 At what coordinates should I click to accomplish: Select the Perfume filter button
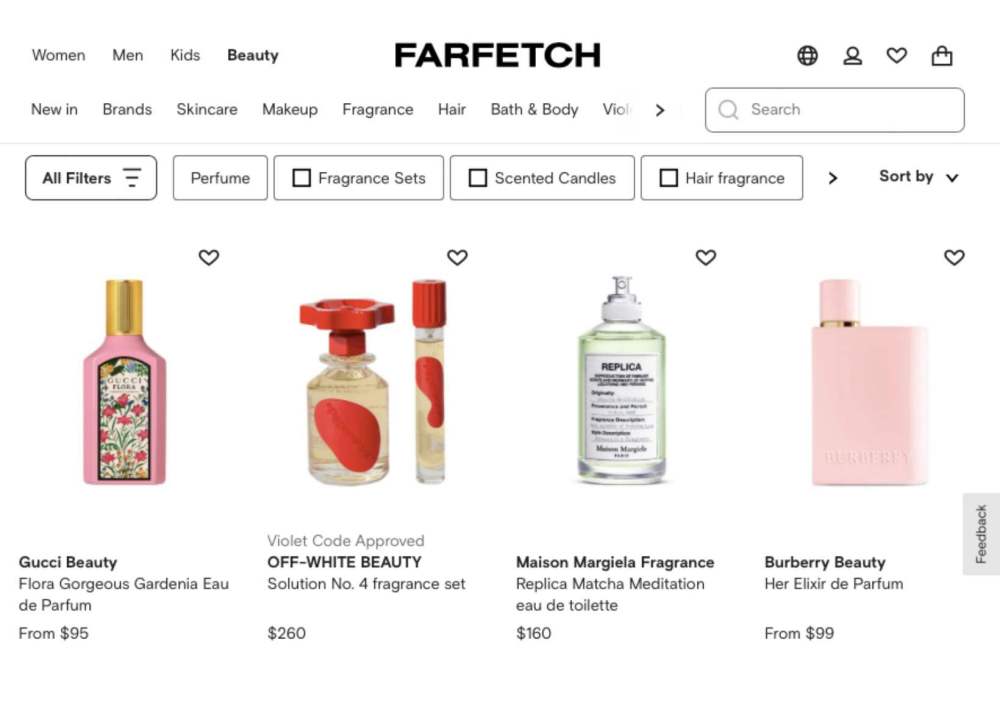click(220, 178)
